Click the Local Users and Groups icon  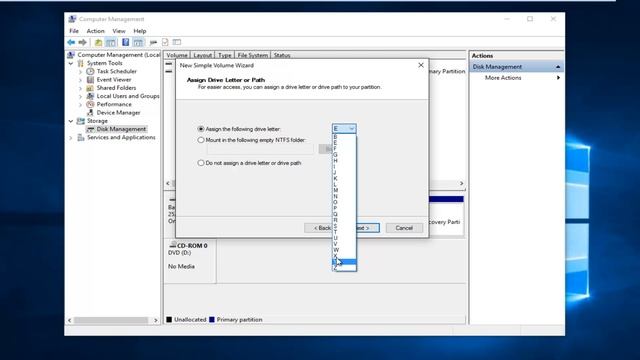90,96
